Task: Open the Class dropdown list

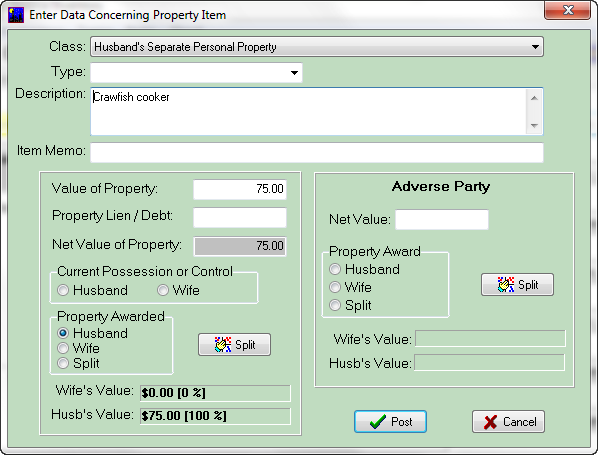Action: tap(535, 47)
